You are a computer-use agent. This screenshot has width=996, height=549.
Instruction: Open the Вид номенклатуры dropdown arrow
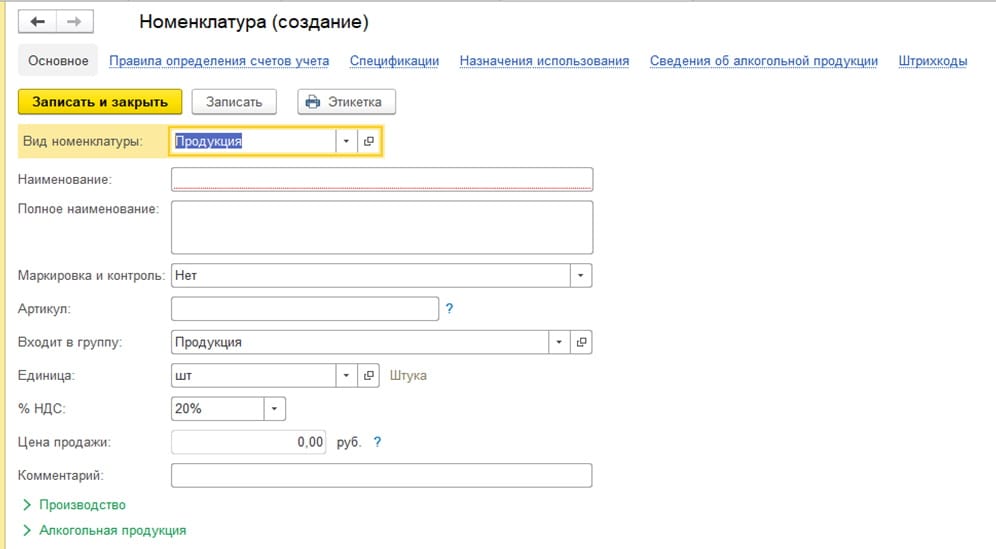pos(346,141)
